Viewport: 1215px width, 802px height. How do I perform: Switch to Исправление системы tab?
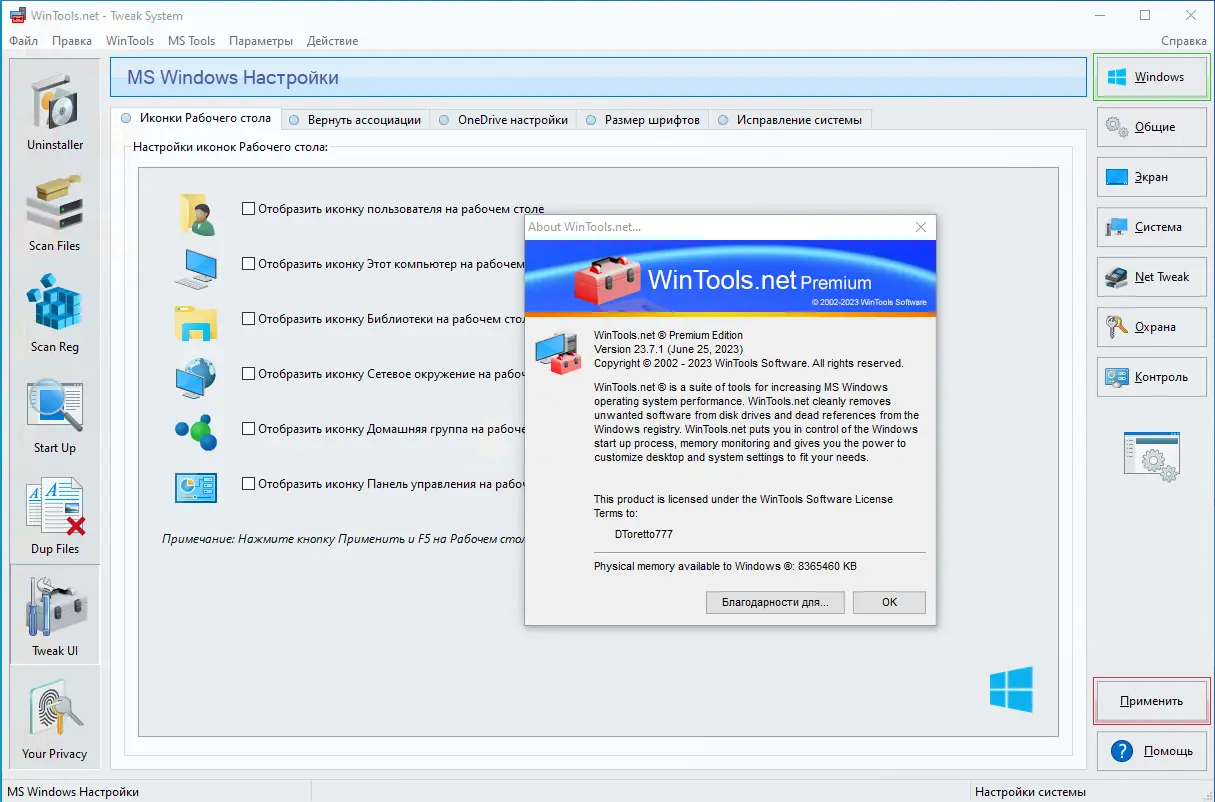[x=790, y=120]
